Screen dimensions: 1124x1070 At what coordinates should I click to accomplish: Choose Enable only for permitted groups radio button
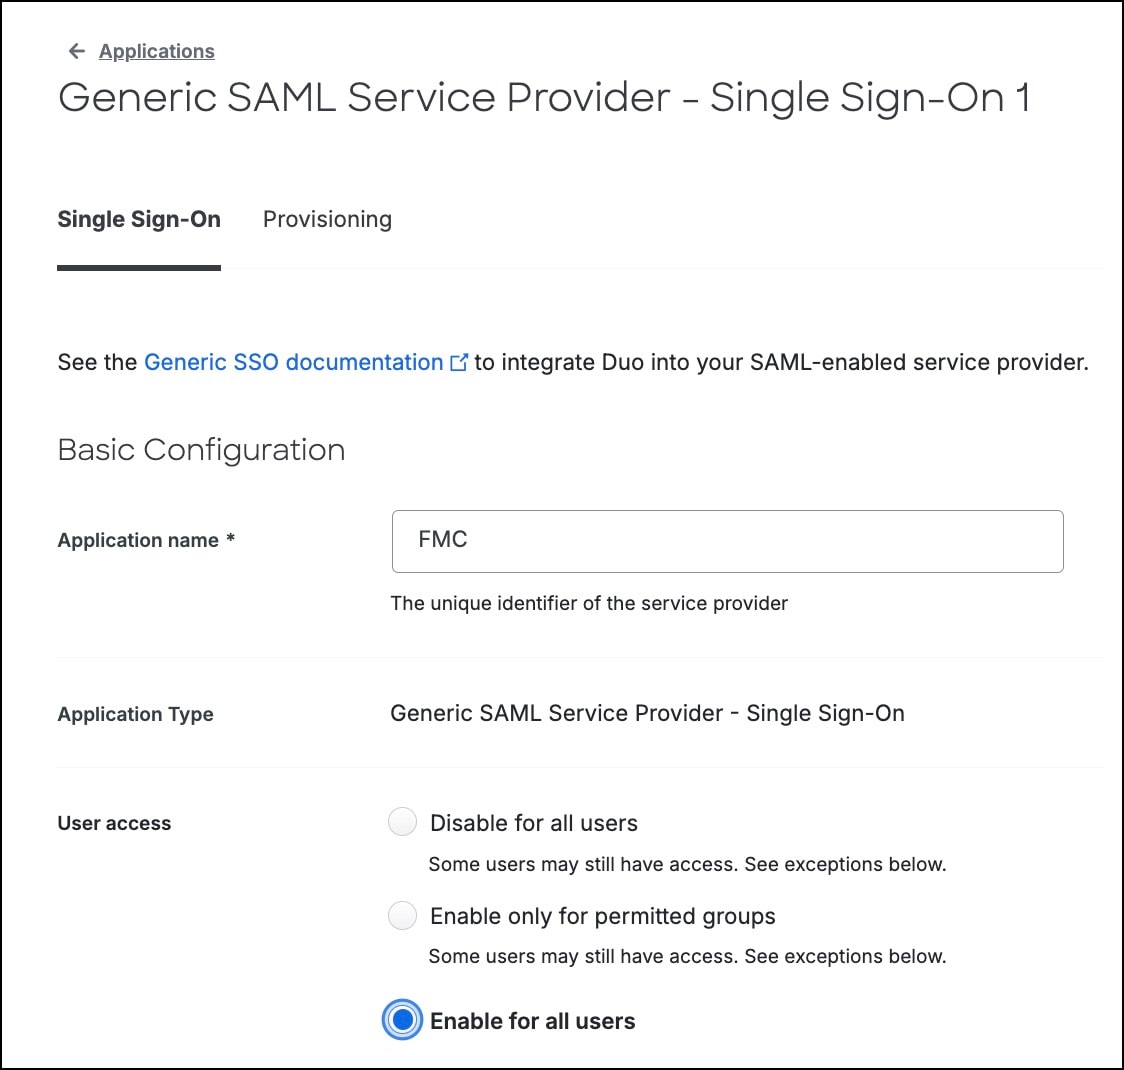click(402, 916)
